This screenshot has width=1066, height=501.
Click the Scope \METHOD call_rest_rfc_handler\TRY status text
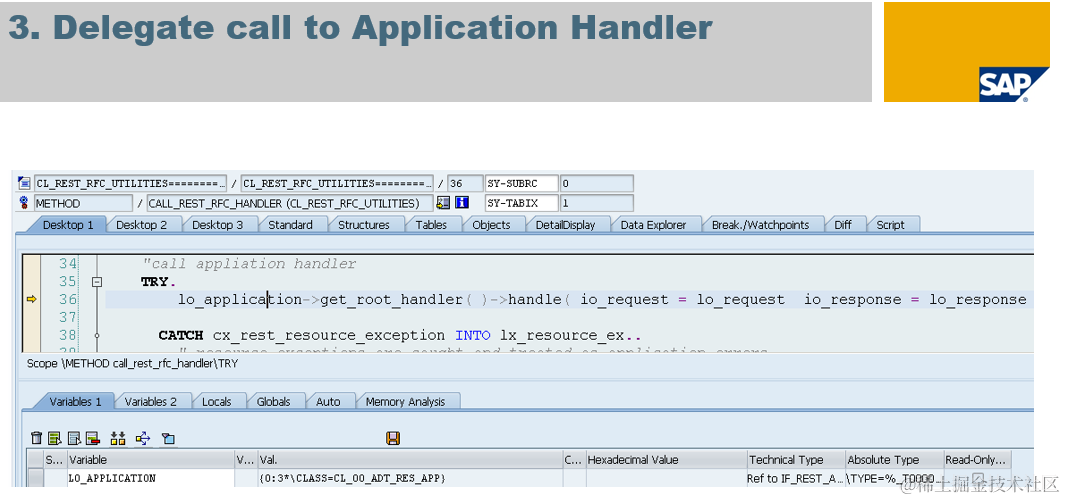click(132, 364)
